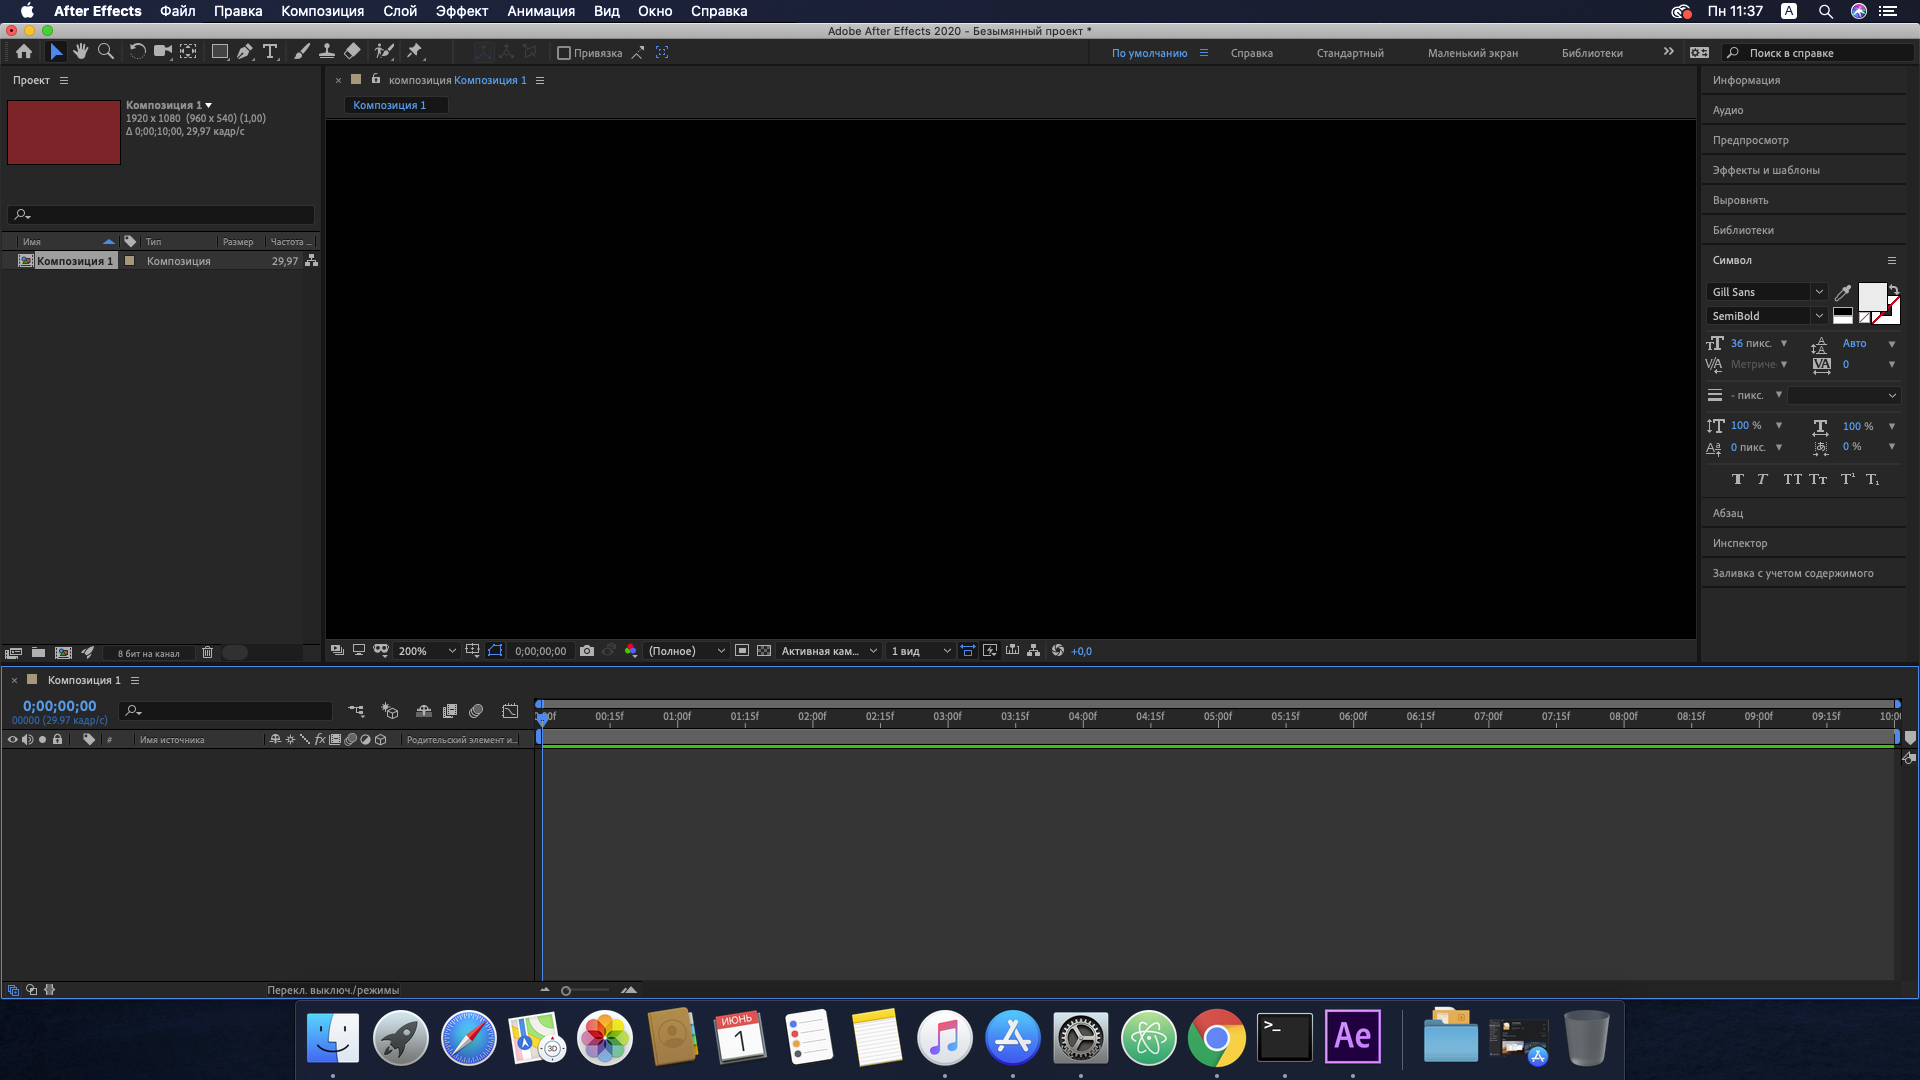This screenshot has width=1920, height=1080.
Task: Select the Zoom magnifier tool
Action: pyautogui.click(x=106, y=52)
